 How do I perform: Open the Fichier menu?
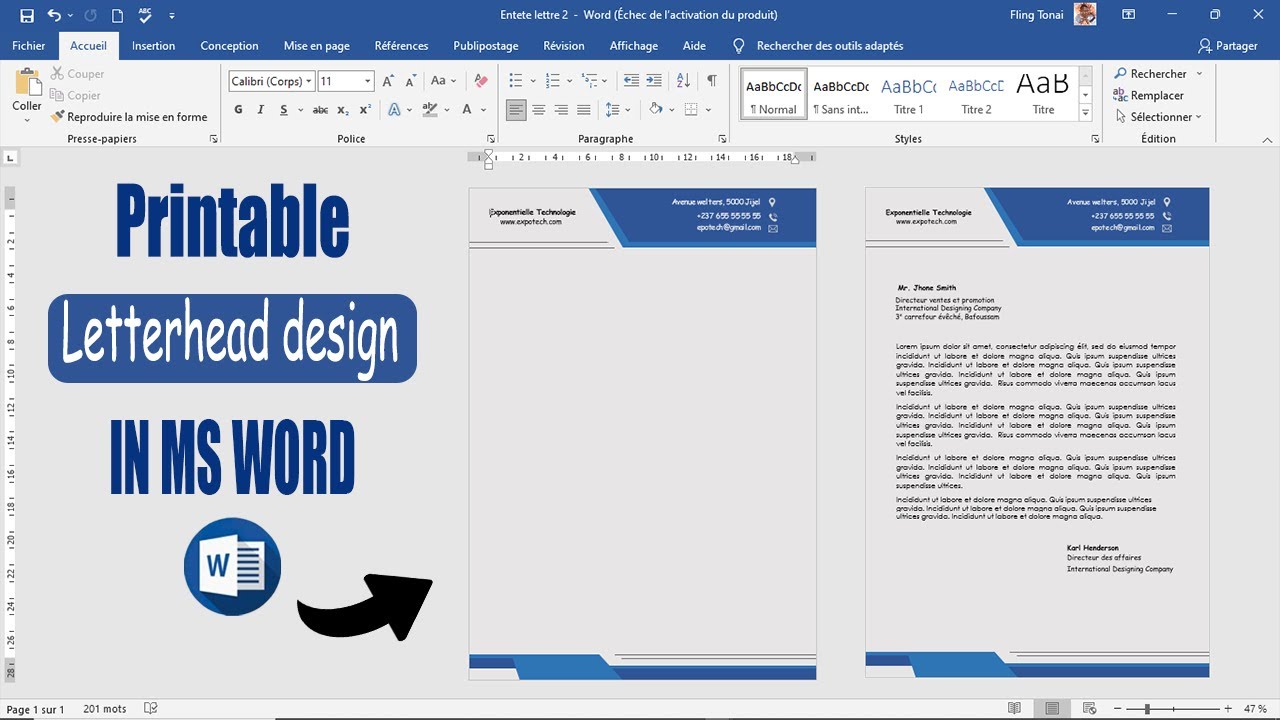point(29,46)
